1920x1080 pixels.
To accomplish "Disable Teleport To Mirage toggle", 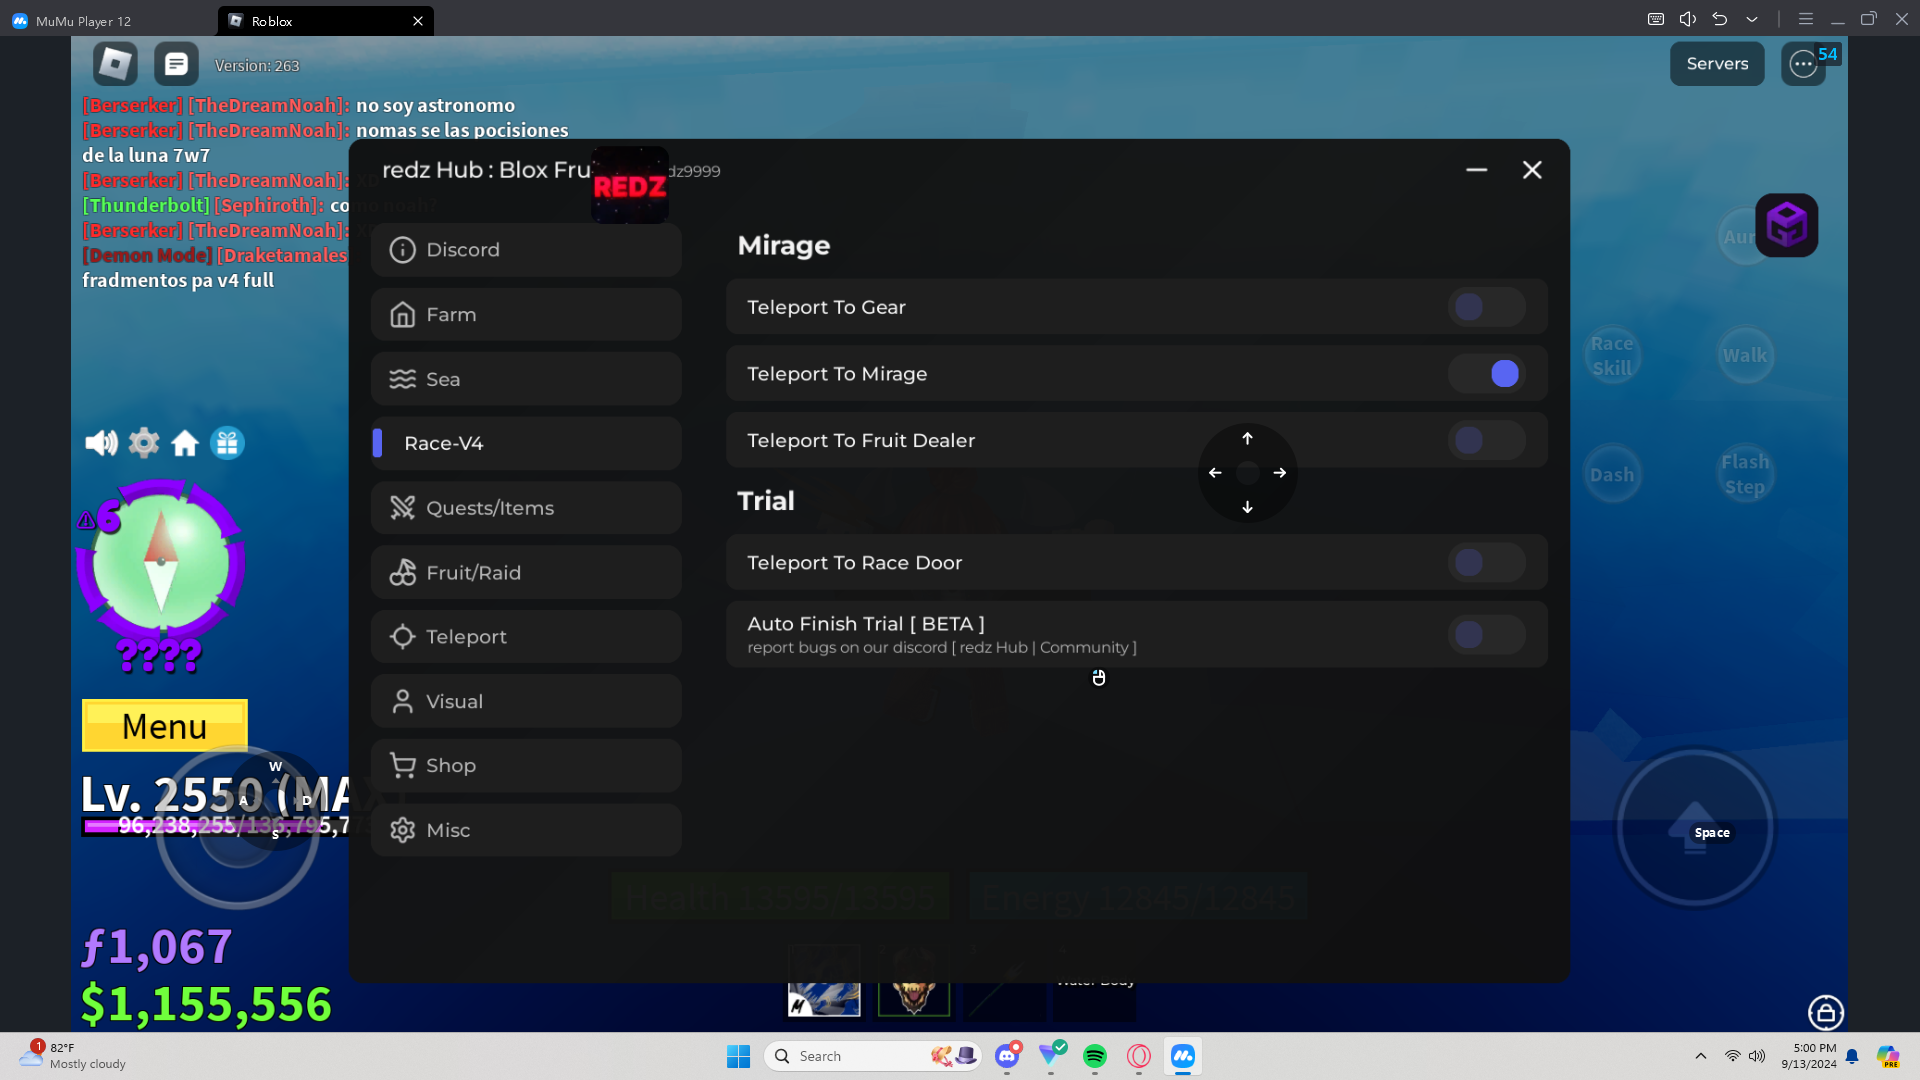I will [x=1486, y=374].
